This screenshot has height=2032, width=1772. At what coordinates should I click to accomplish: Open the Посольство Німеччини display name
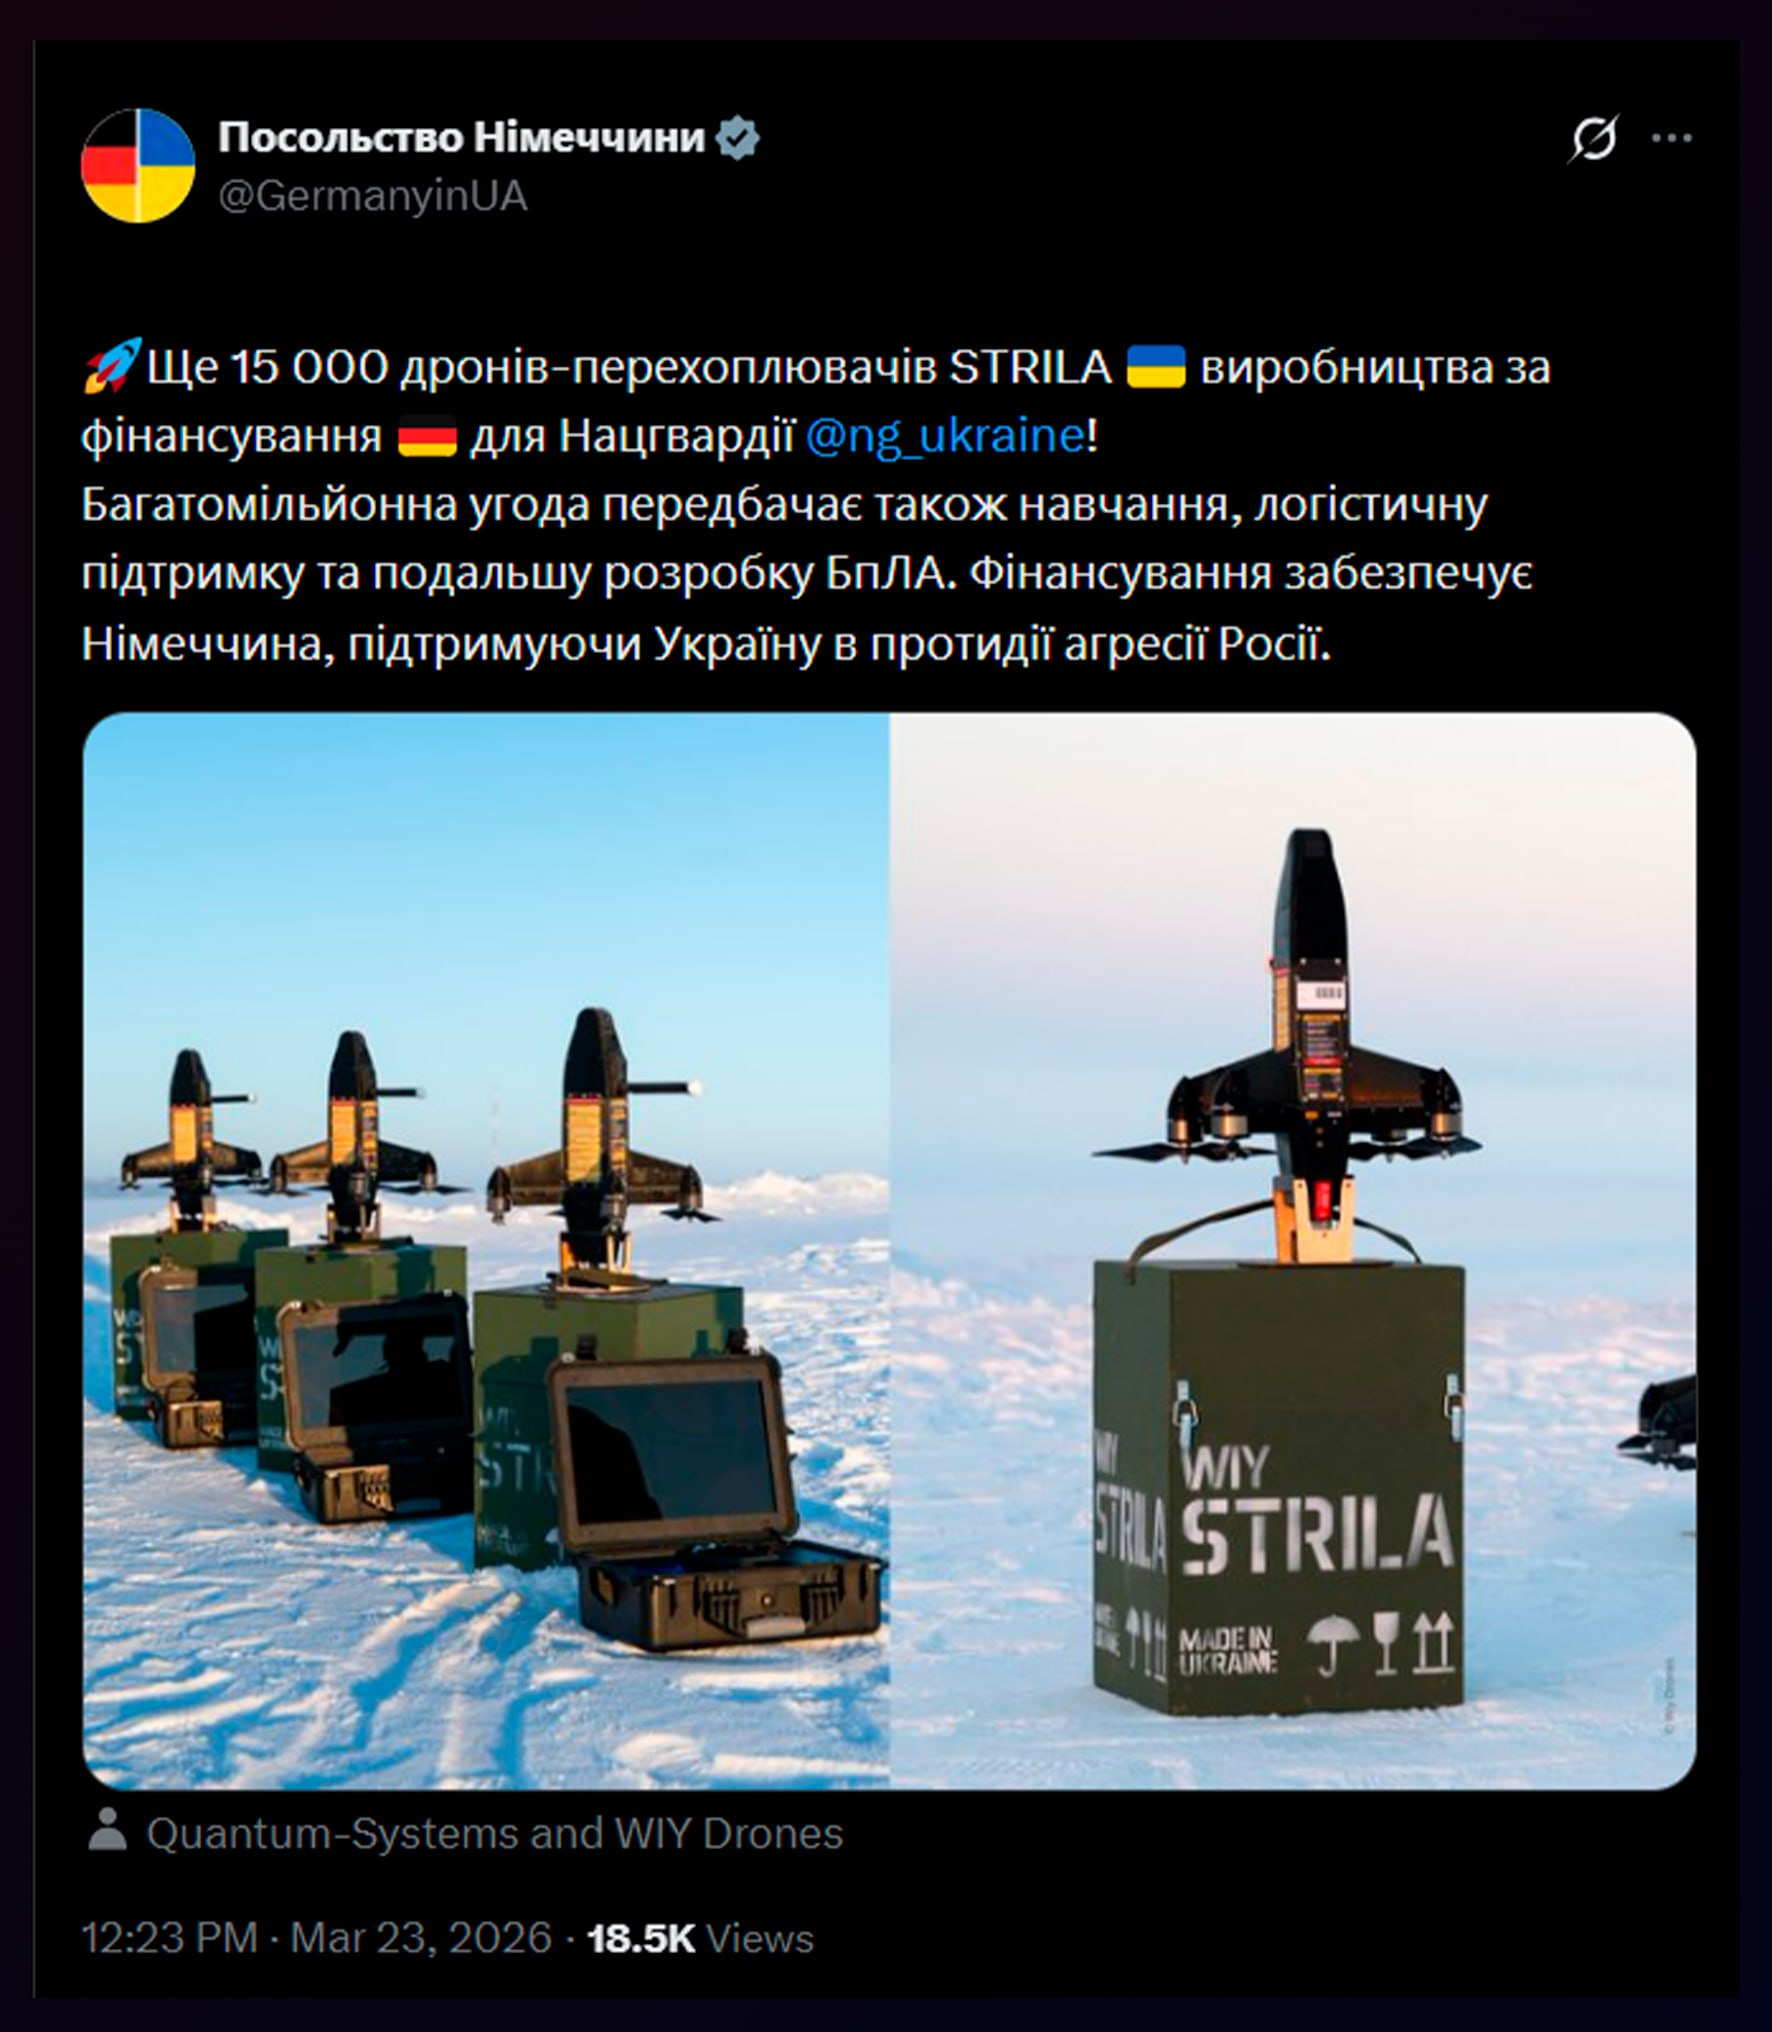coord(461,137)
